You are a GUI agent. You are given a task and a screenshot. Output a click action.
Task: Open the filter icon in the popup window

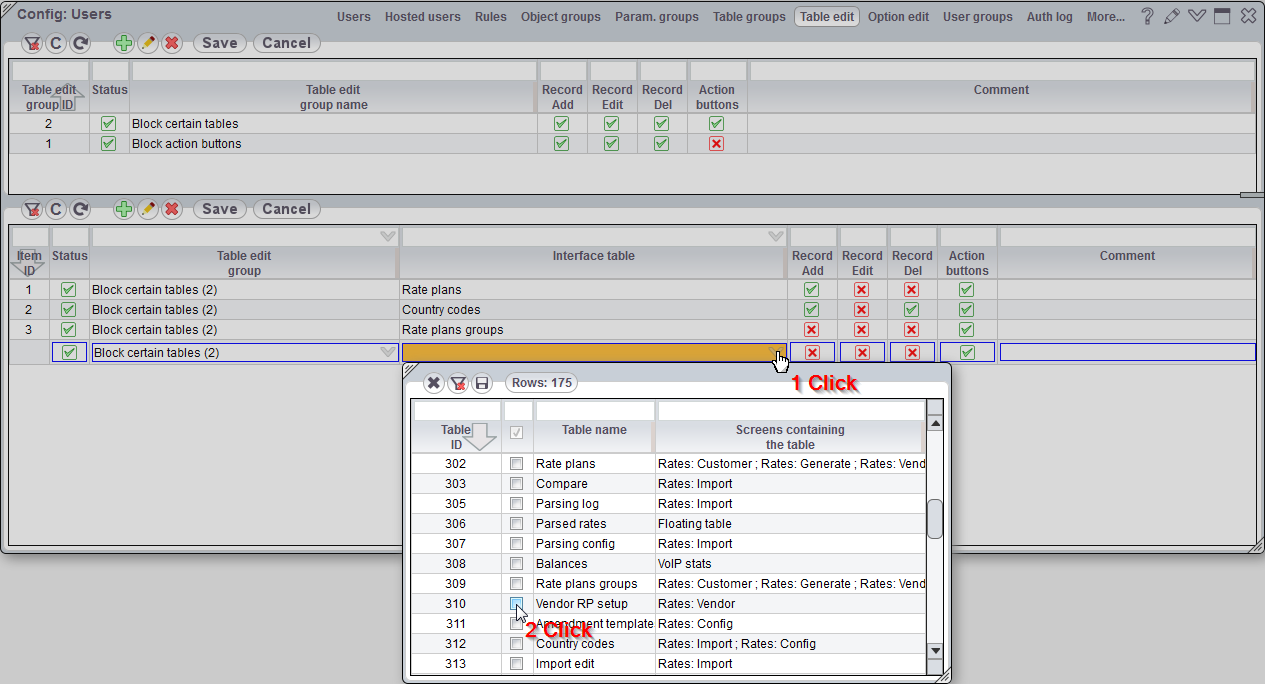click(458, 383)
